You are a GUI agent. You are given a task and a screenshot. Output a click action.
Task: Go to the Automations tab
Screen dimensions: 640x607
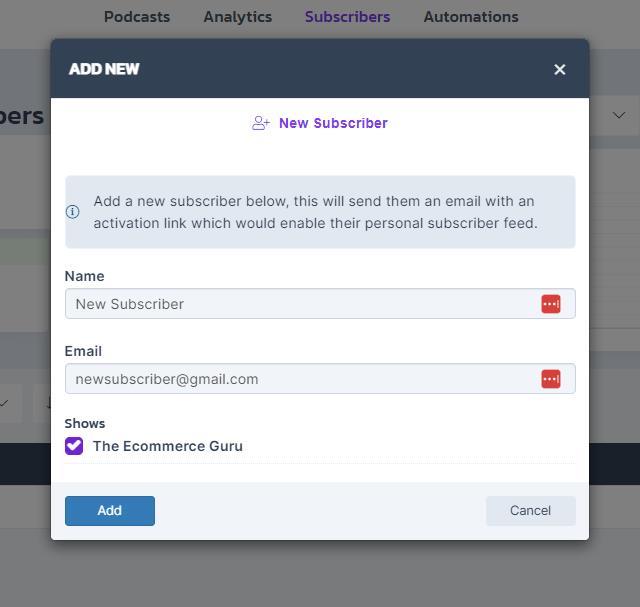[471, 17]
